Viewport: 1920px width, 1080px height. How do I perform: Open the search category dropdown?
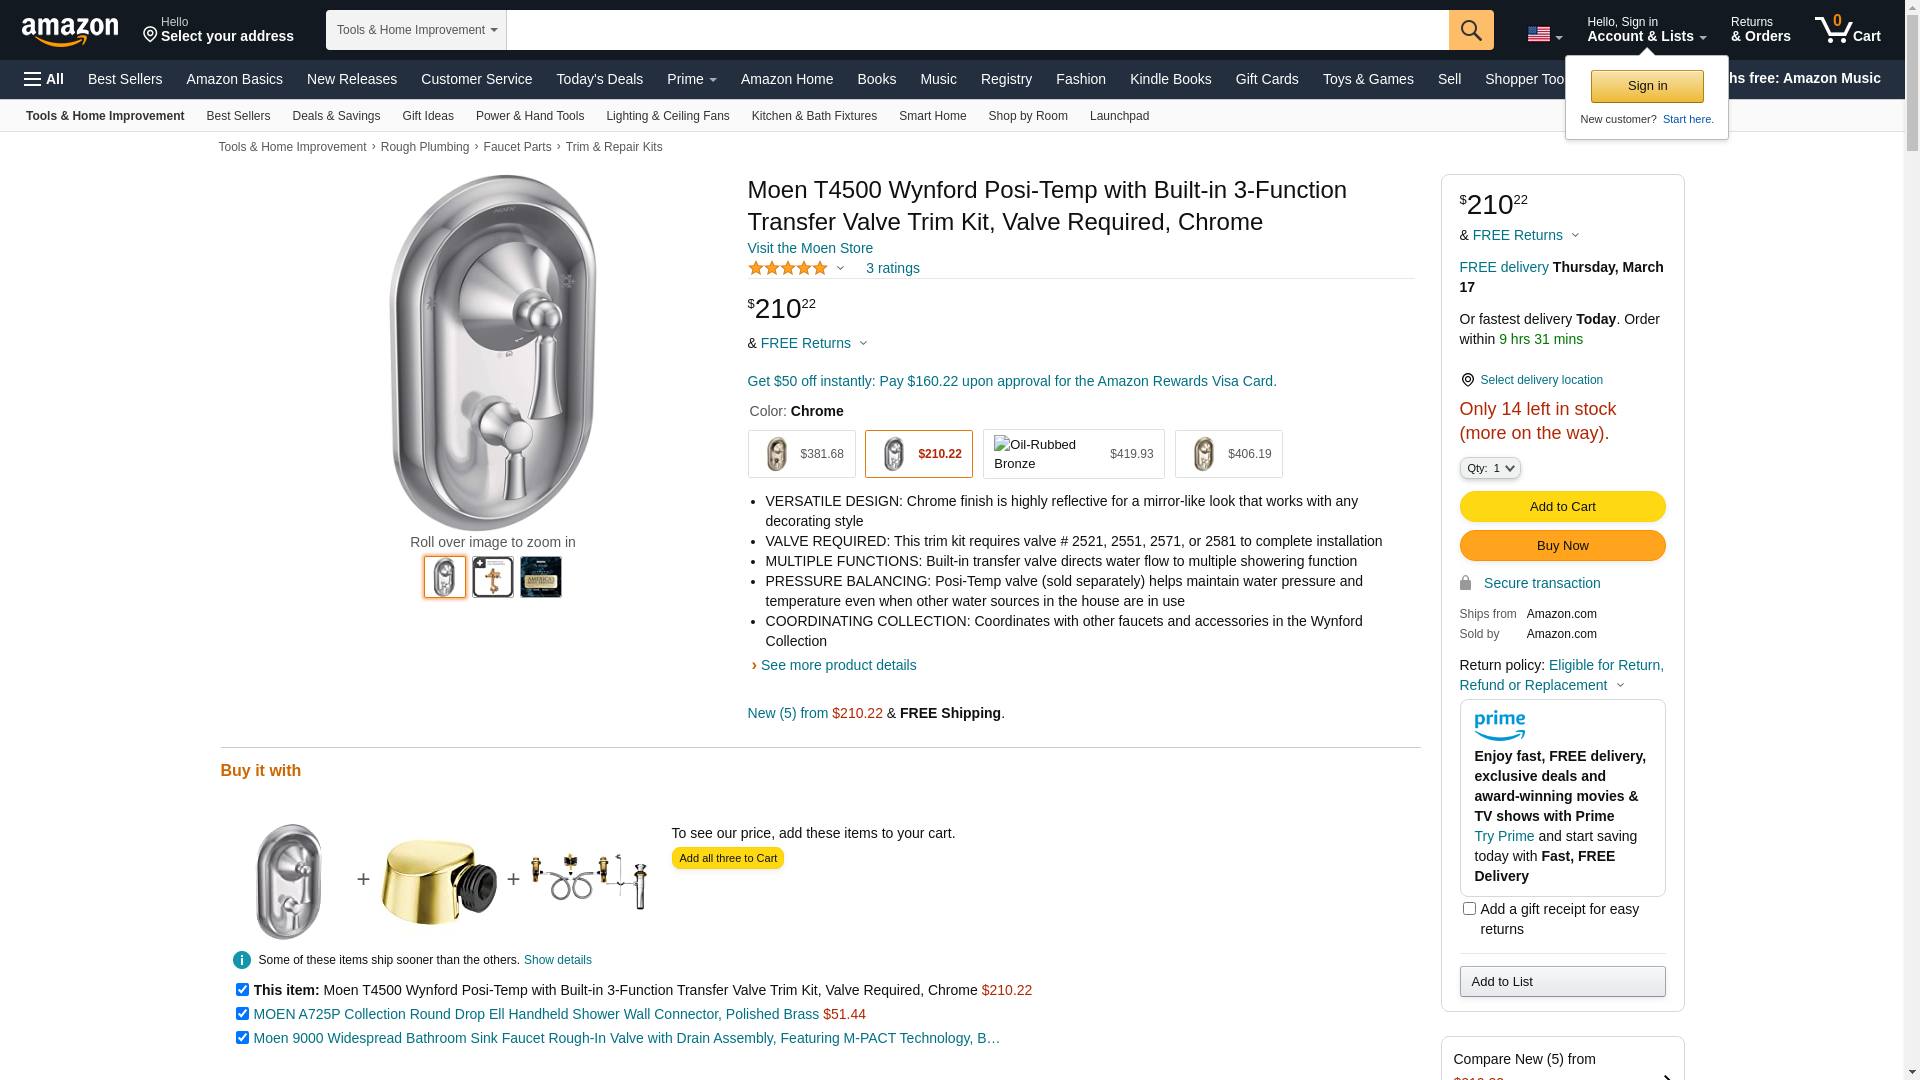click(416, 30)
